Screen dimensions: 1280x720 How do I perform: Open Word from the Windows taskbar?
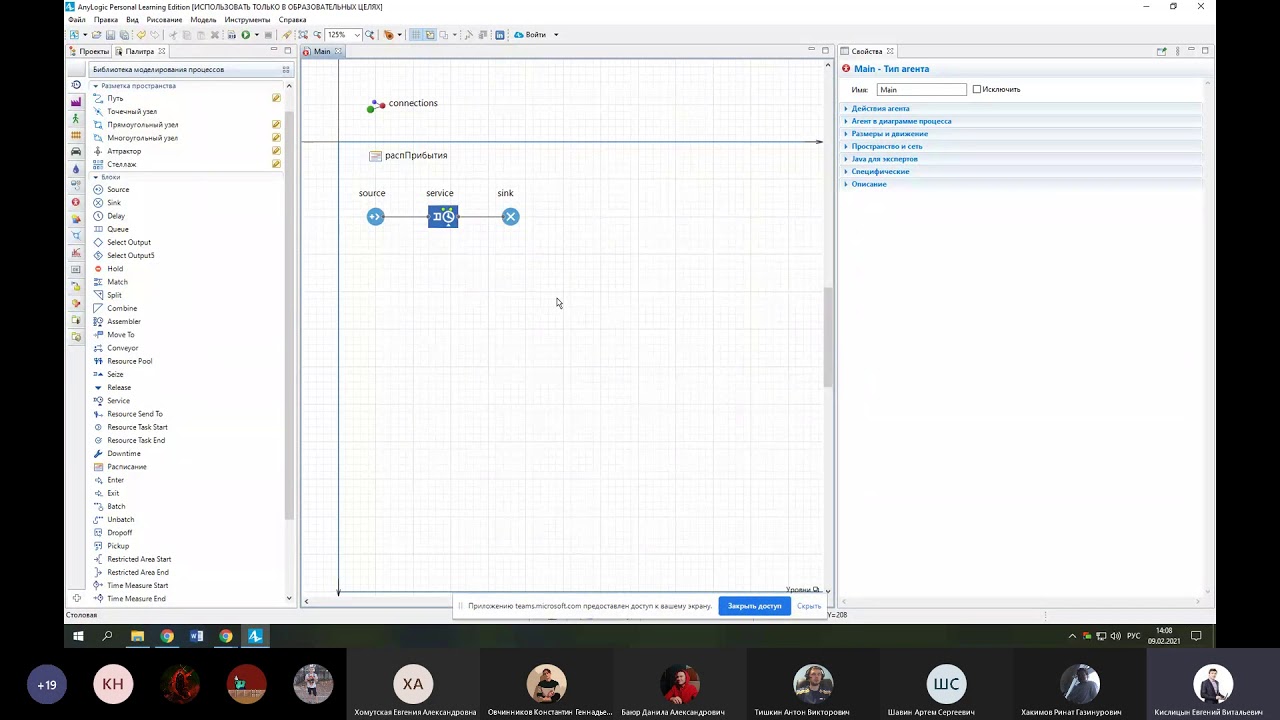(x=196, y=636)
